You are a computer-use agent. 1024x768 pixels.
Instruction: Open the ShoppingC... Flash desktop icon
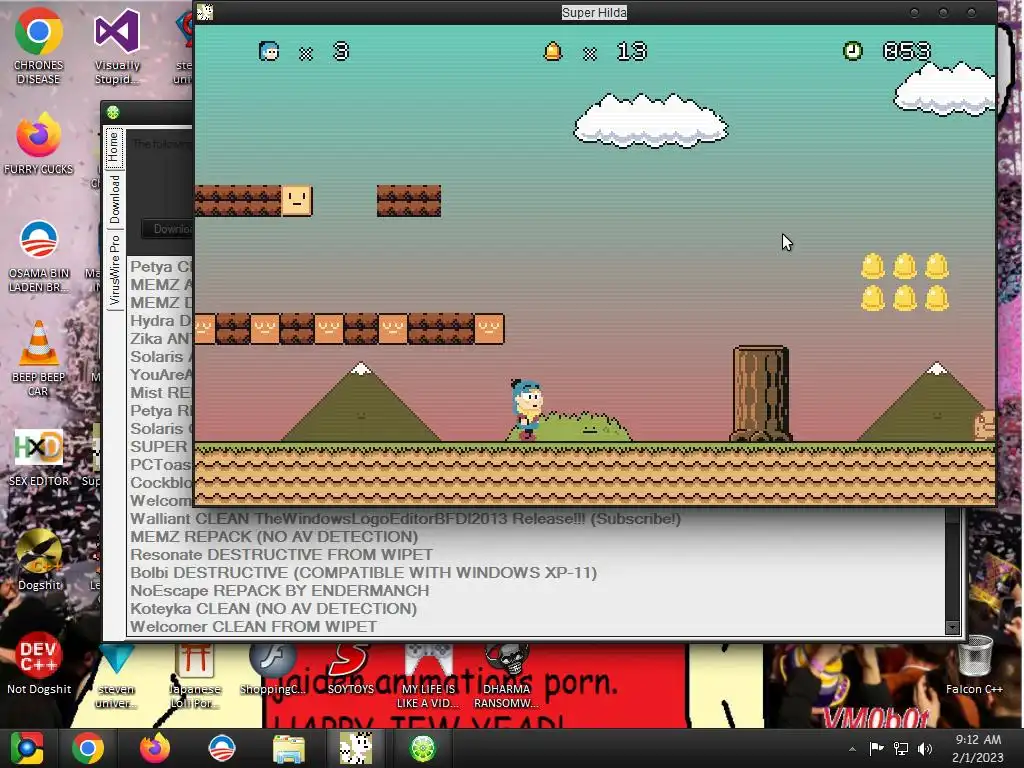tap(272, 670)
